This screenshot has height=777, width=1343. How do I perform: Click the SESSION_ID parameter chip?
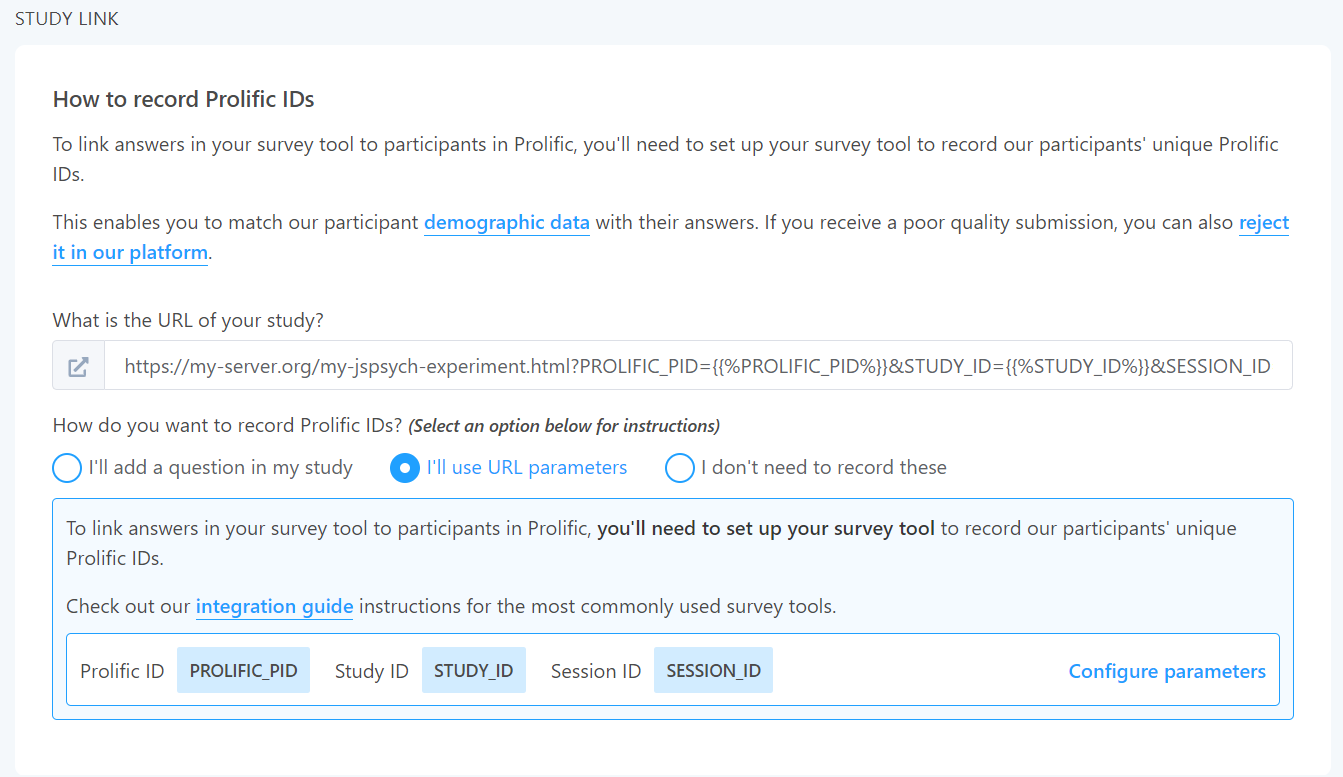tap(713, 671)
